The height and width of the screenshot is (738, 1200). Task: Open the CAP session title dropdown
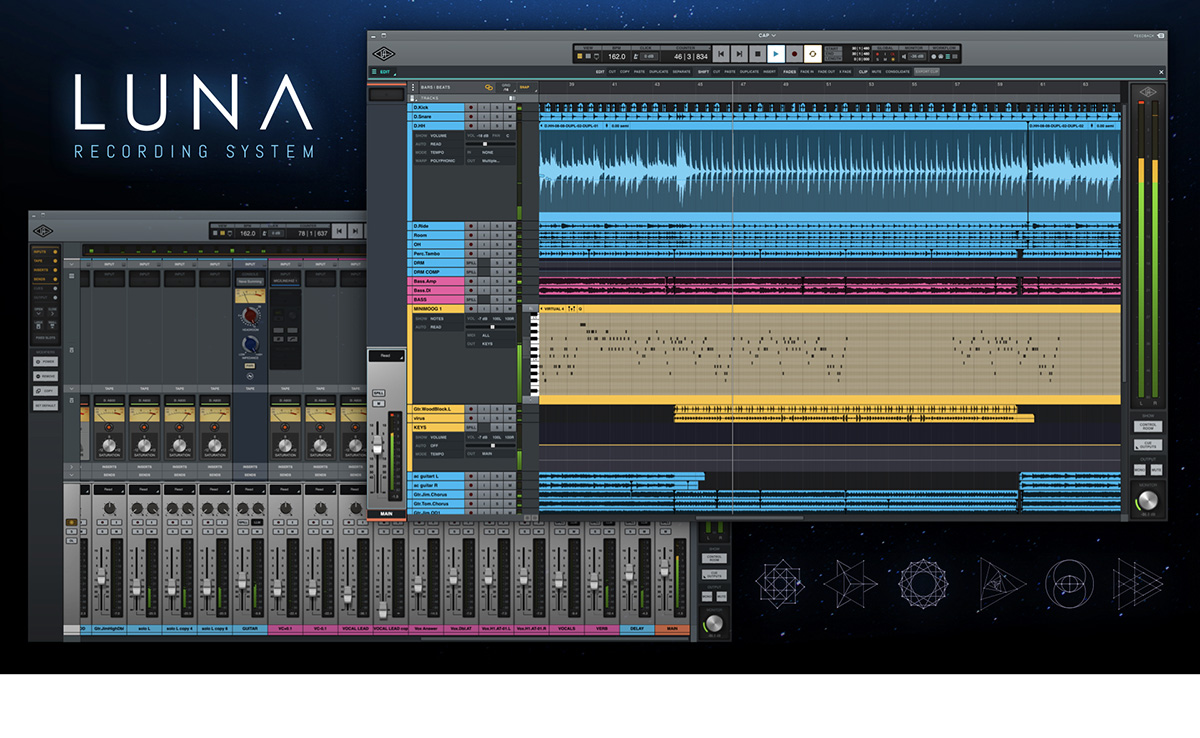(766, 35)
